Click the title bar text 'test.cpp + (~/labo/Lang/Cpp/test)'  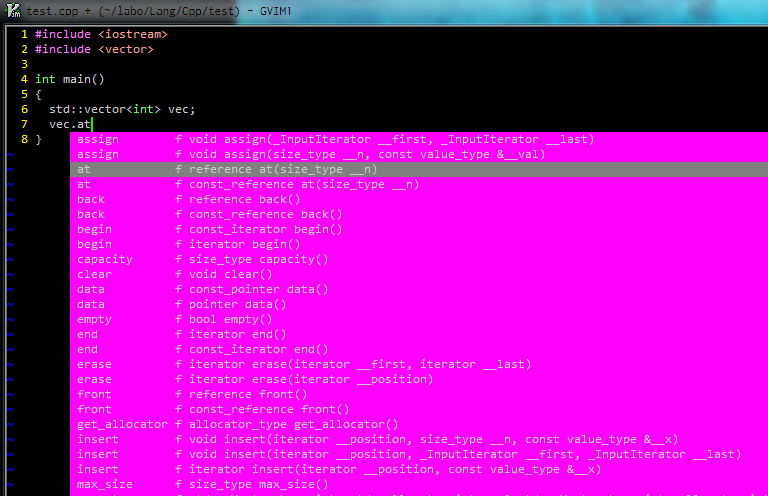[133, 11]
